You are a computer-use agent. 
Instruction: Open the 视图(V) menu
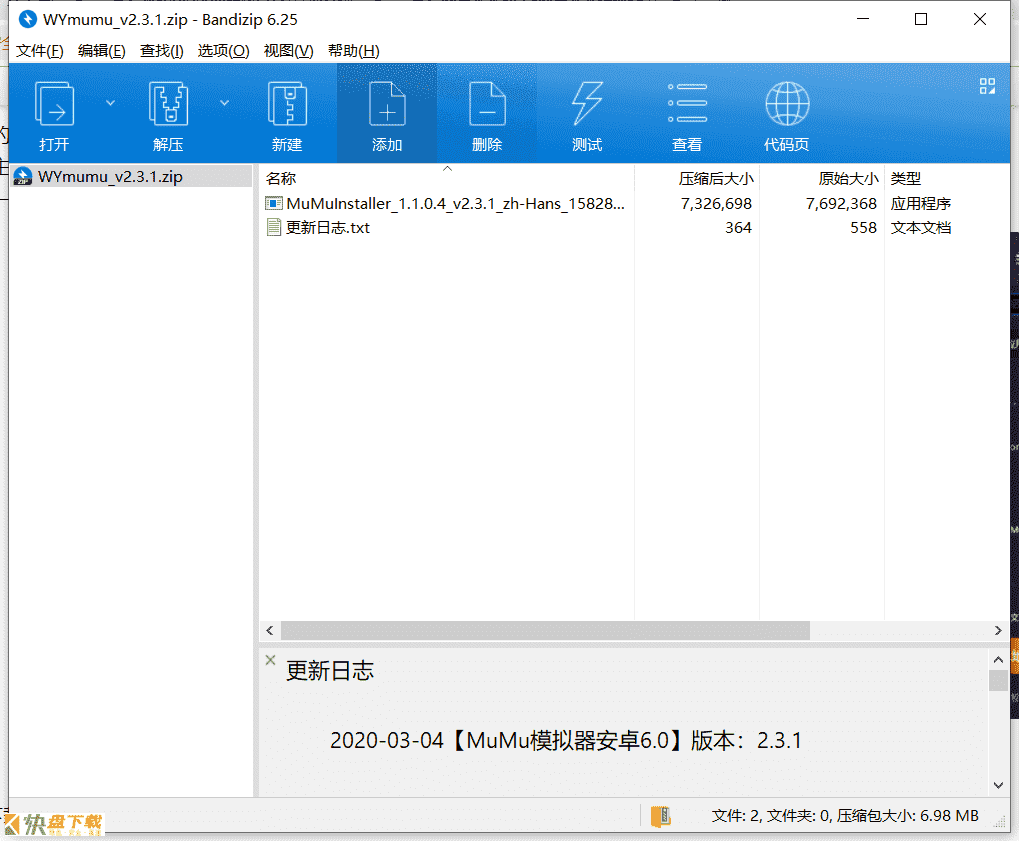[x=289, y=51]
